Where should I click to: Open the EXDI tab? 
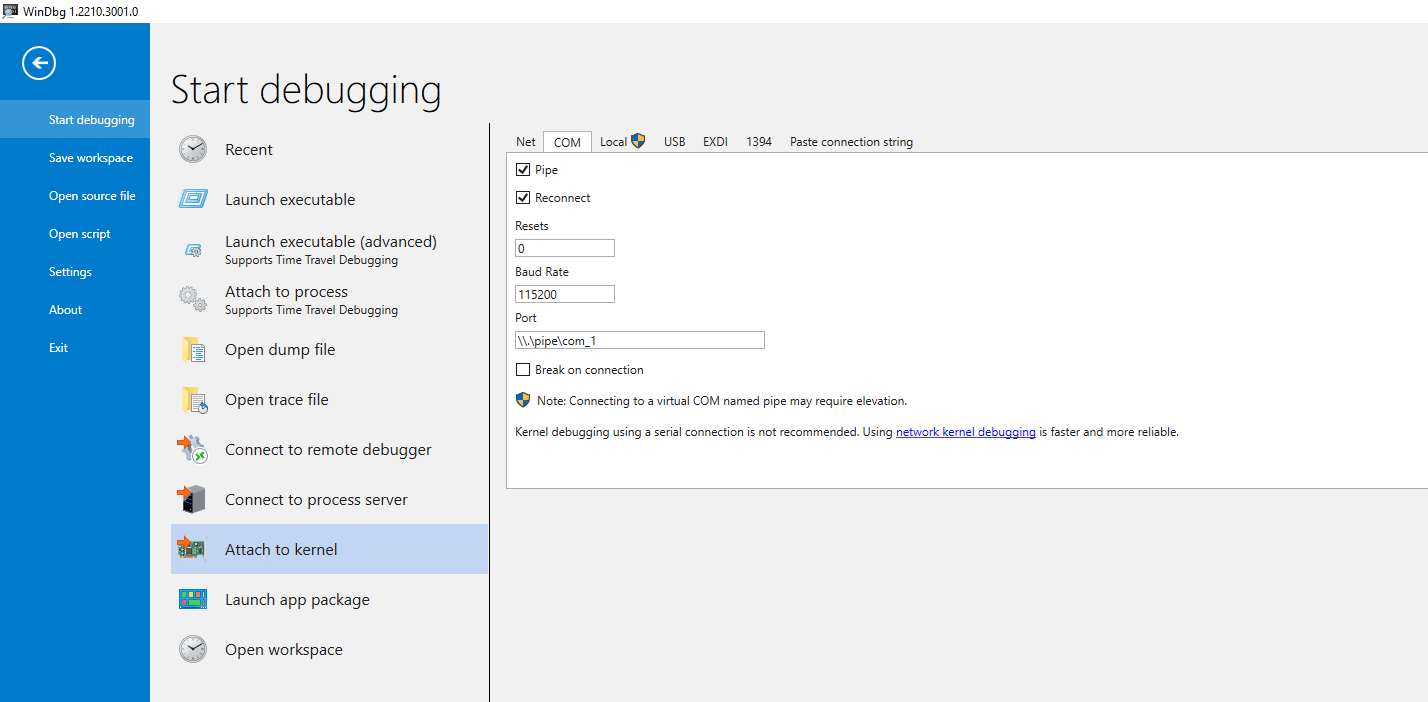(x=715, y=142)
